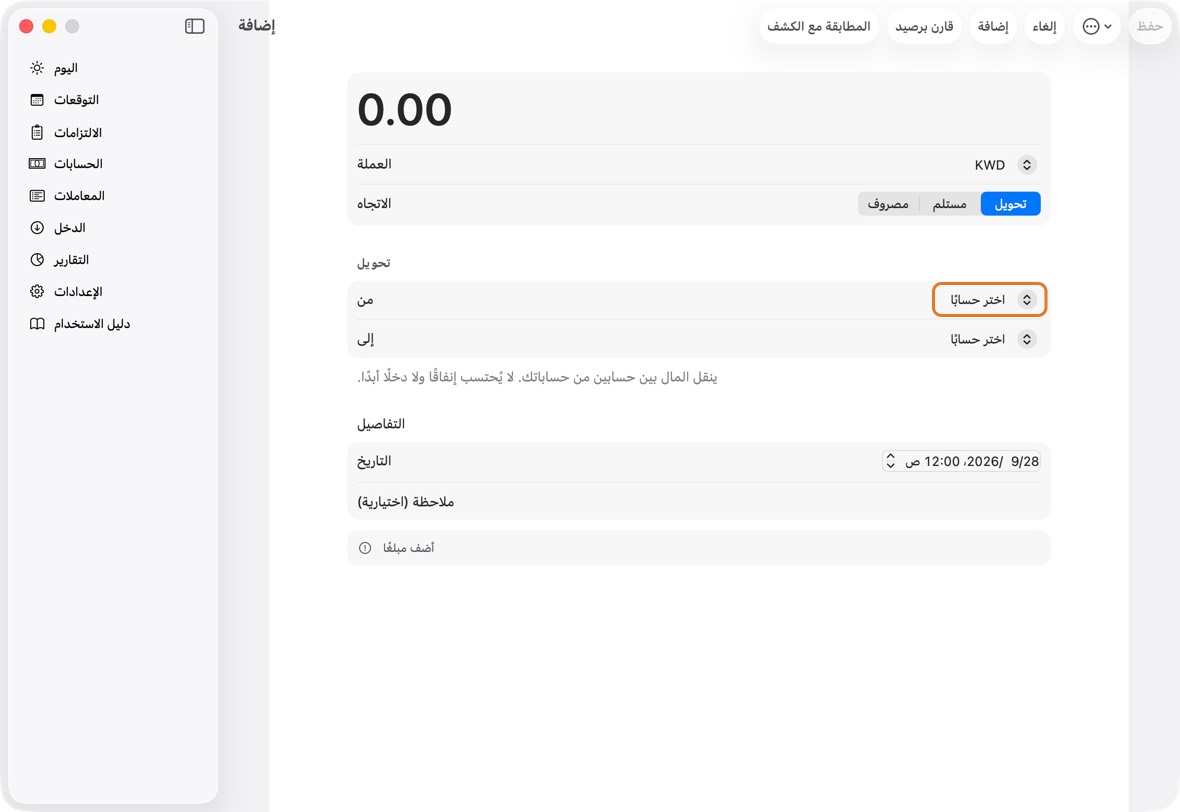Click the تحويل section heading
The width and height of the screenshot is (1180, 812).
point(373,263)
